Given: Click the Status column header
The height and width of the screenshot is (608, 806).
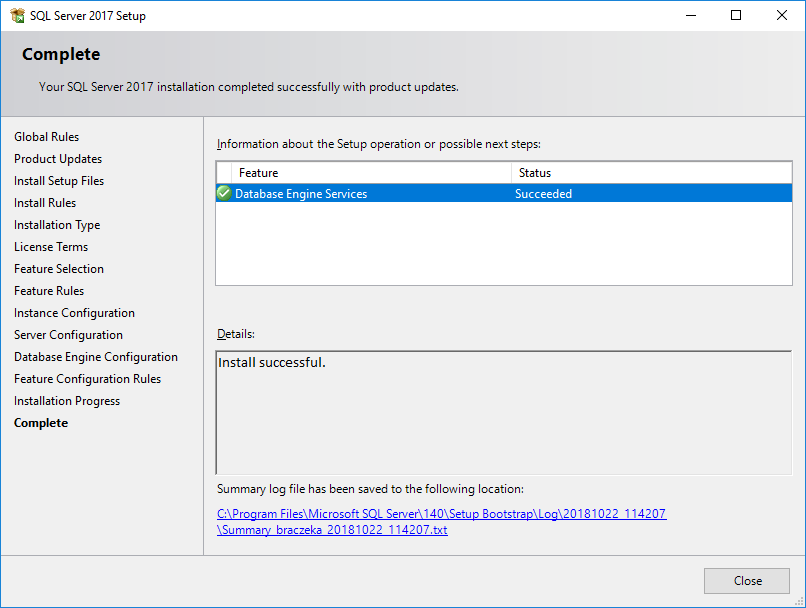Looking at the screenshot, I should click(651, 173).
